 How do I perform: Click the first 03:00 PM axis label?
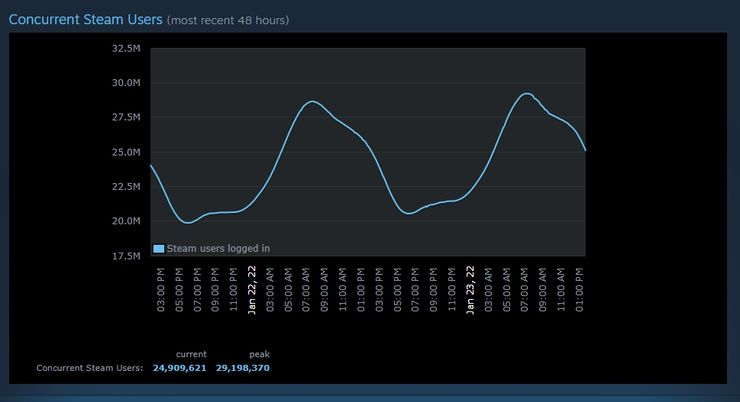161,290
